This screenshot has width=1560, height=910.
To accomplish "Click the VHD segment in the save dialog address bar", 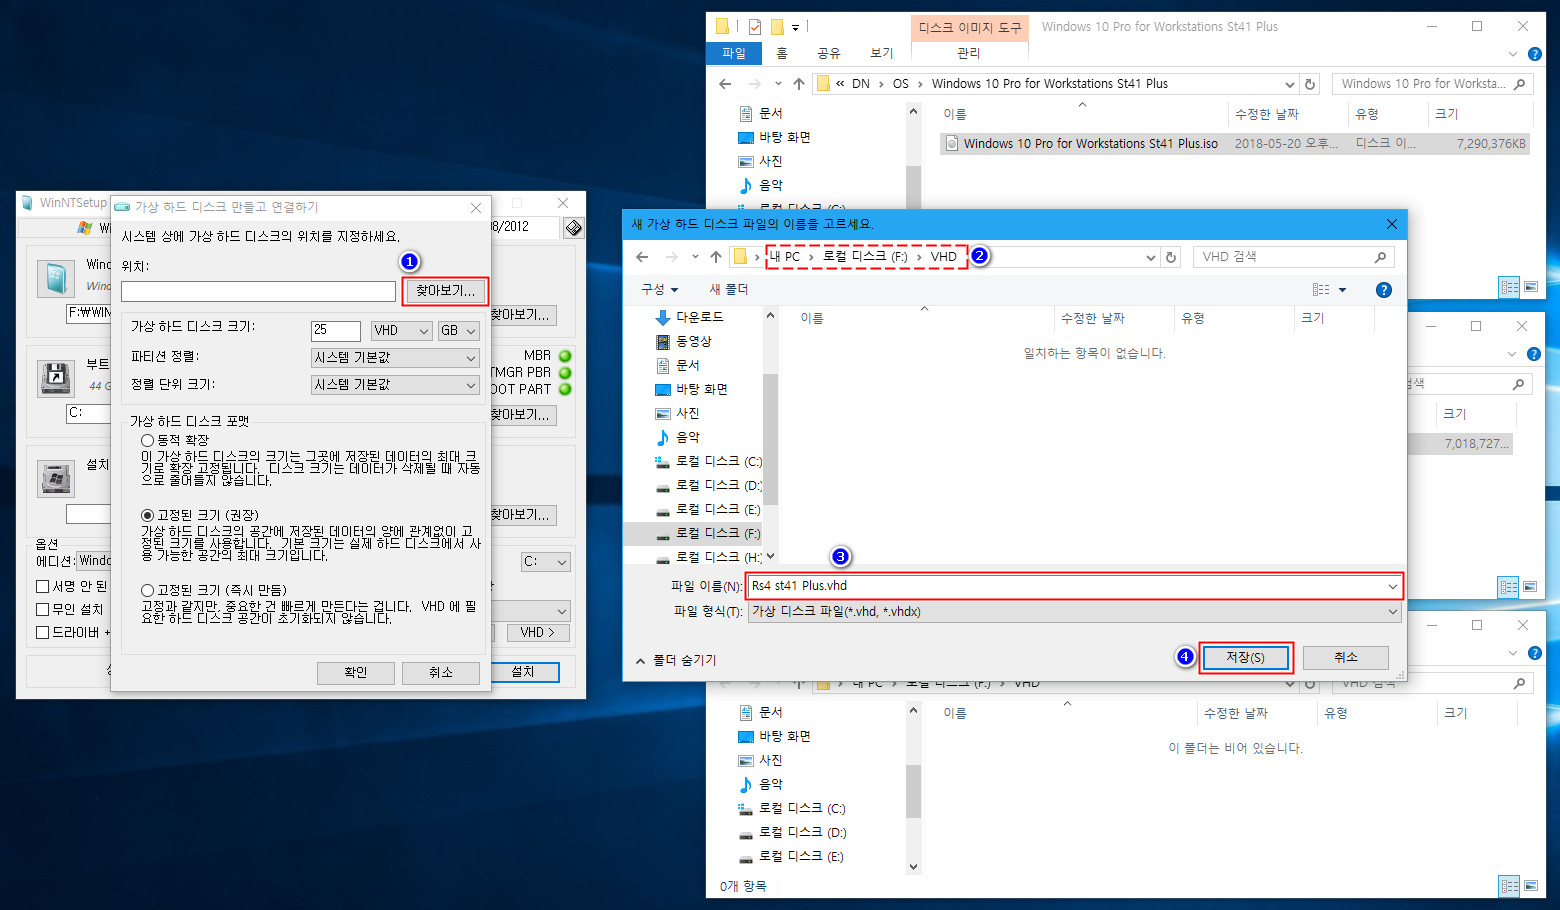I will (x=943, y=257).
